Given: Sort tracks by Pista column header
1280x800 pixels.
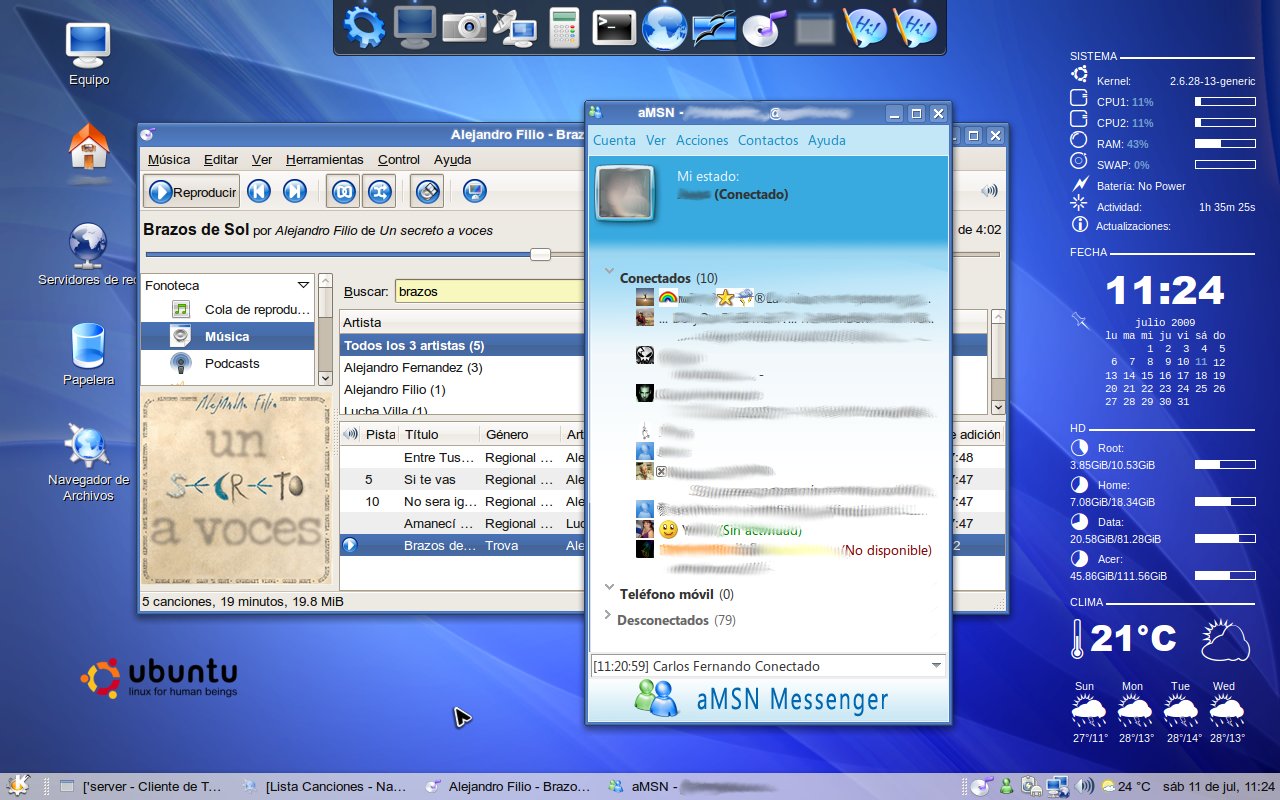Looking at the screenshot, I should tap(380, 434).
